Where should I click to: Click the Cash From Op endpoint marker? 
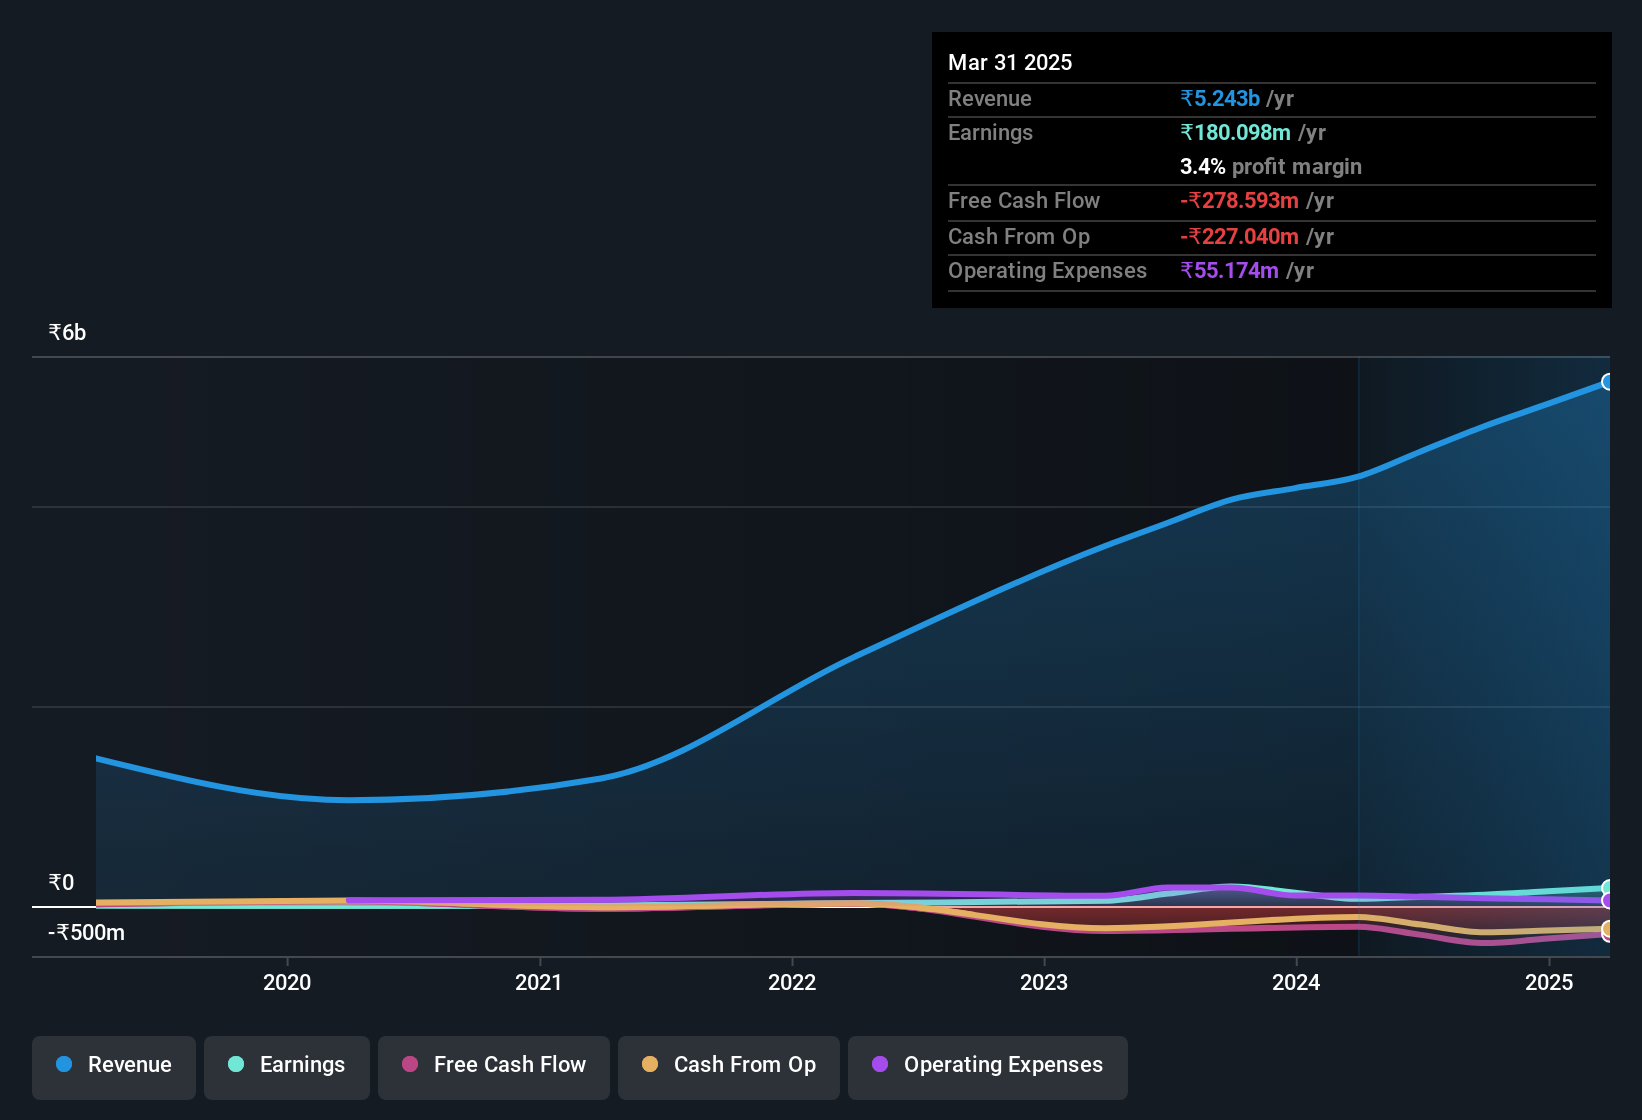(1608, 929)
